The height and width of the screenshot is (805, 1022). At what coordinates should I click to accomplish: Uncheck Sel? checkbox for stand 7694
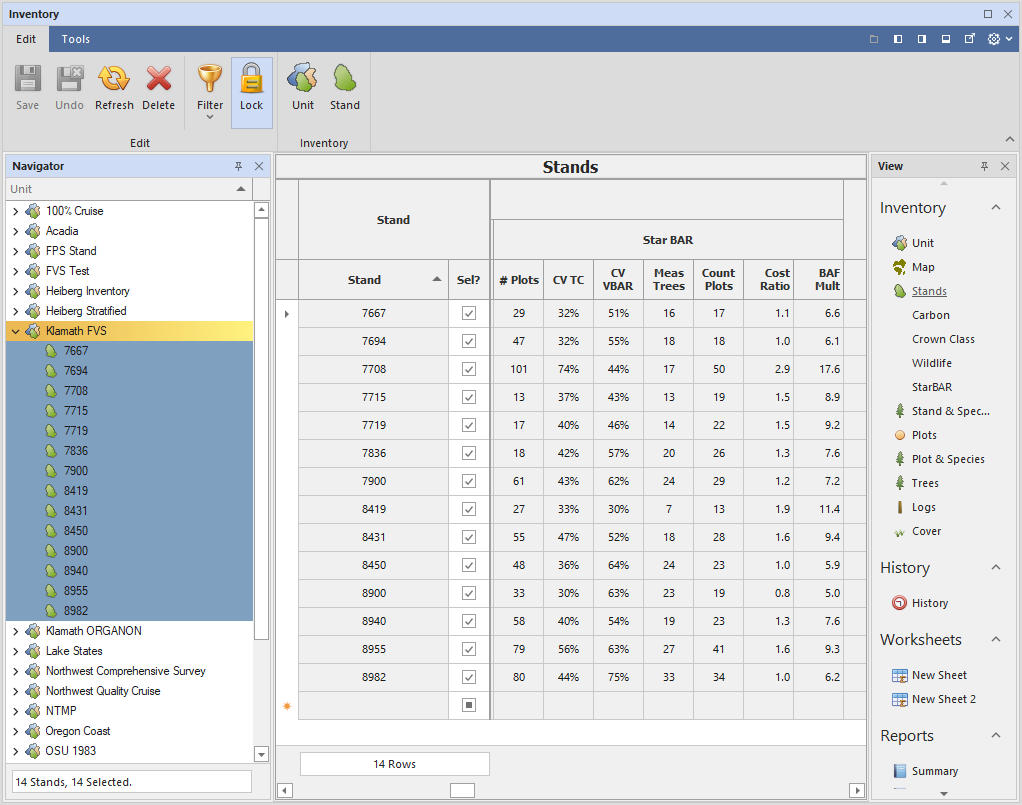coord(469,342)
